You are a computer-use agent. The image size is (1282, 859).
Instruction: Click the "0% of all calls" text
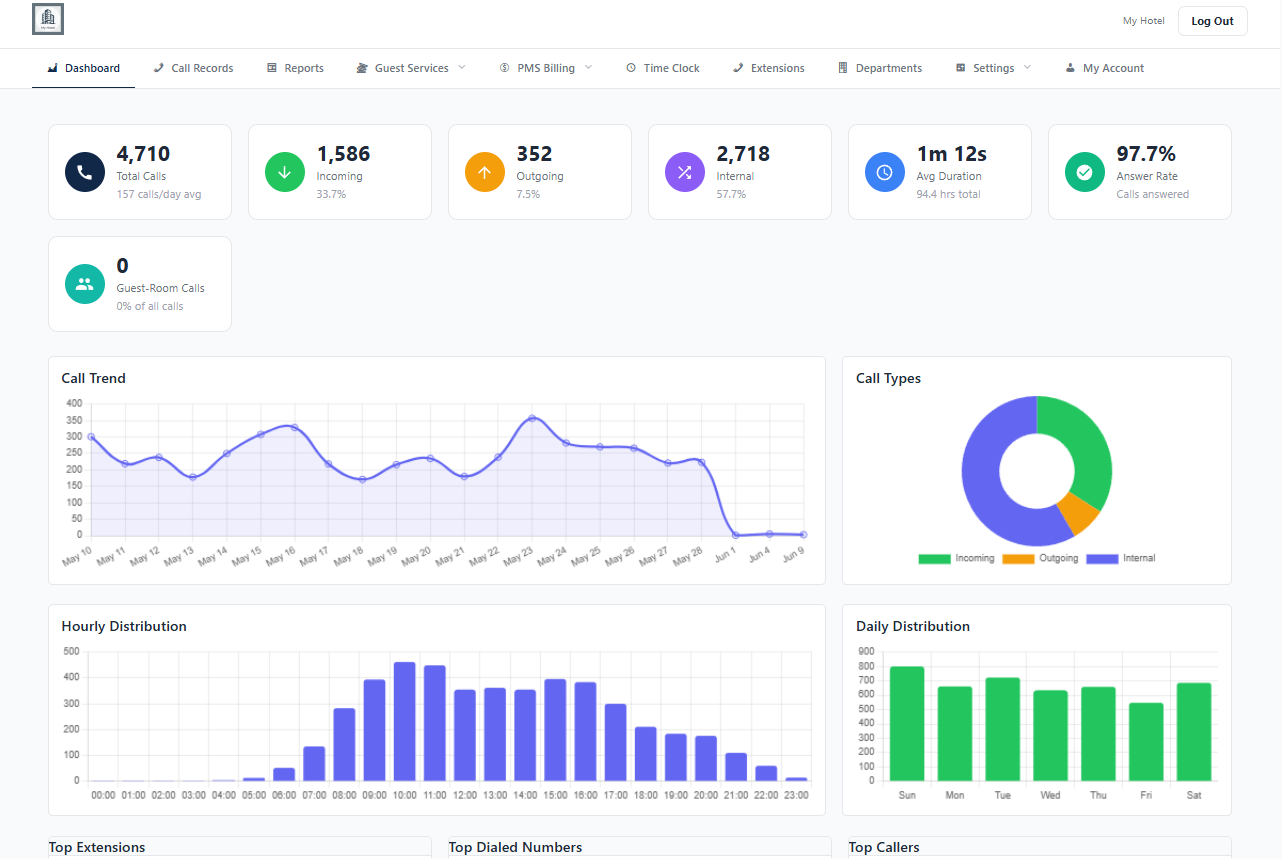tap(150, 306)
